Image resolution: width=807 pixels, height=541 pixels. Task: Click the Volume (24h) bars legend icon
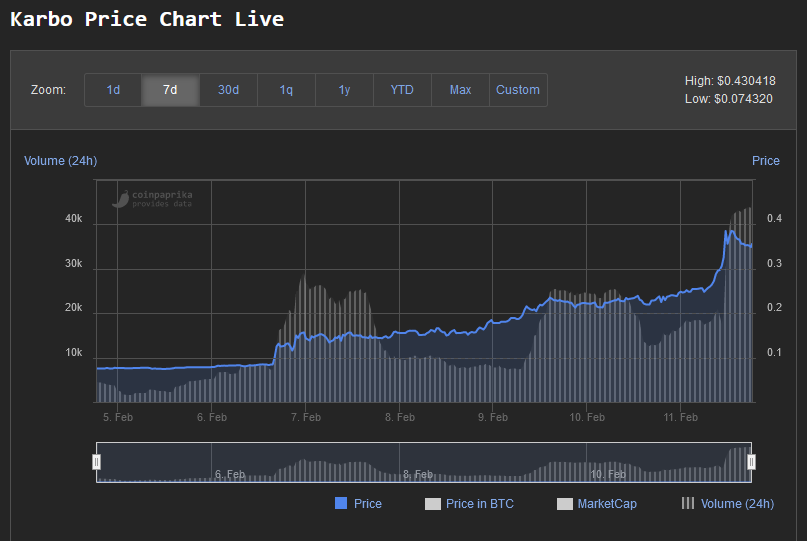coord(688,503)
